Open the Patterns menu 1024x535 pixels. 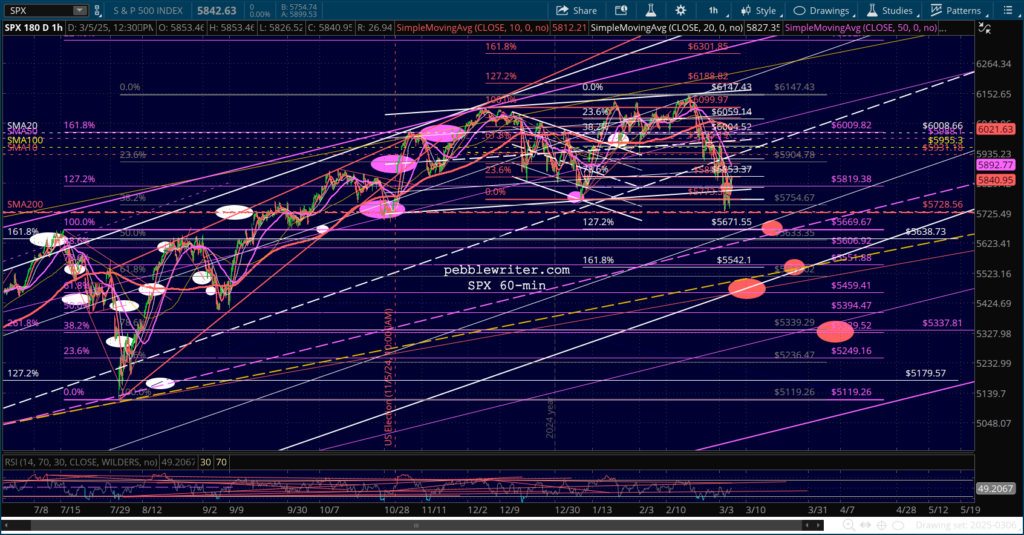[957, 10]
